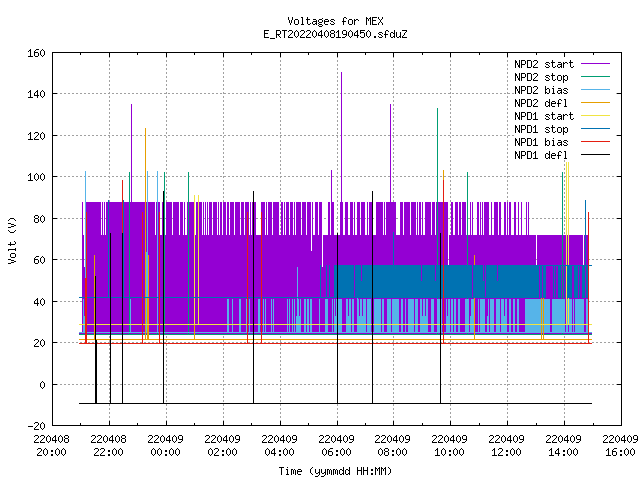Click the -20 y-axis tick label

(x=36, y=426)
